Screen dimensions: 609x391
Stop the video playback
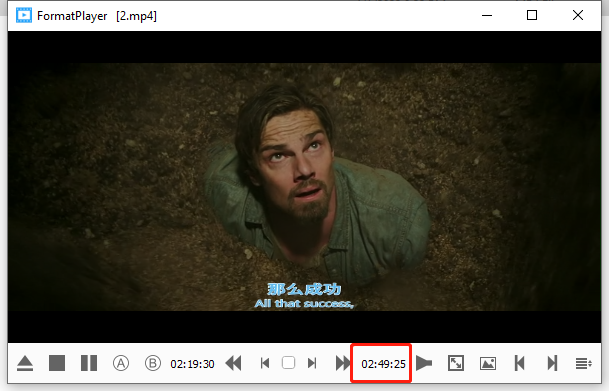click(57, 363)
